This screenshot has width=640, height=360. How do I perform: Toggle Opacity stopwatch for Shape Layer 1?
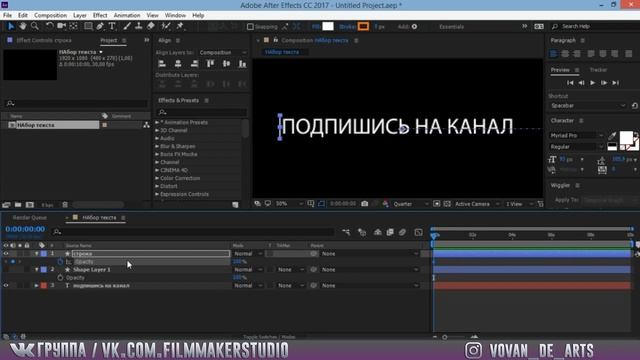click(60, 278)
